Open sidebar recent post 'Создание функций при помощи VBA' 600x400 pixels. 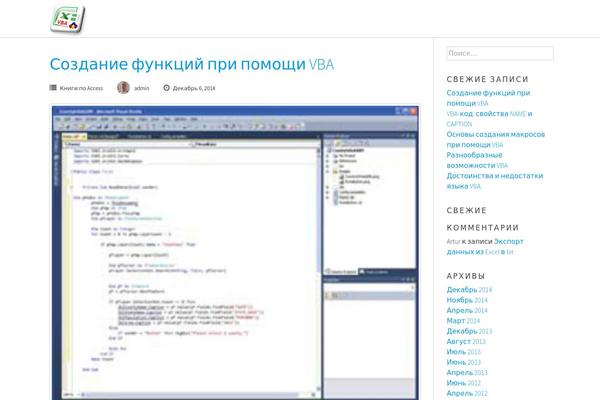point(488,98)
